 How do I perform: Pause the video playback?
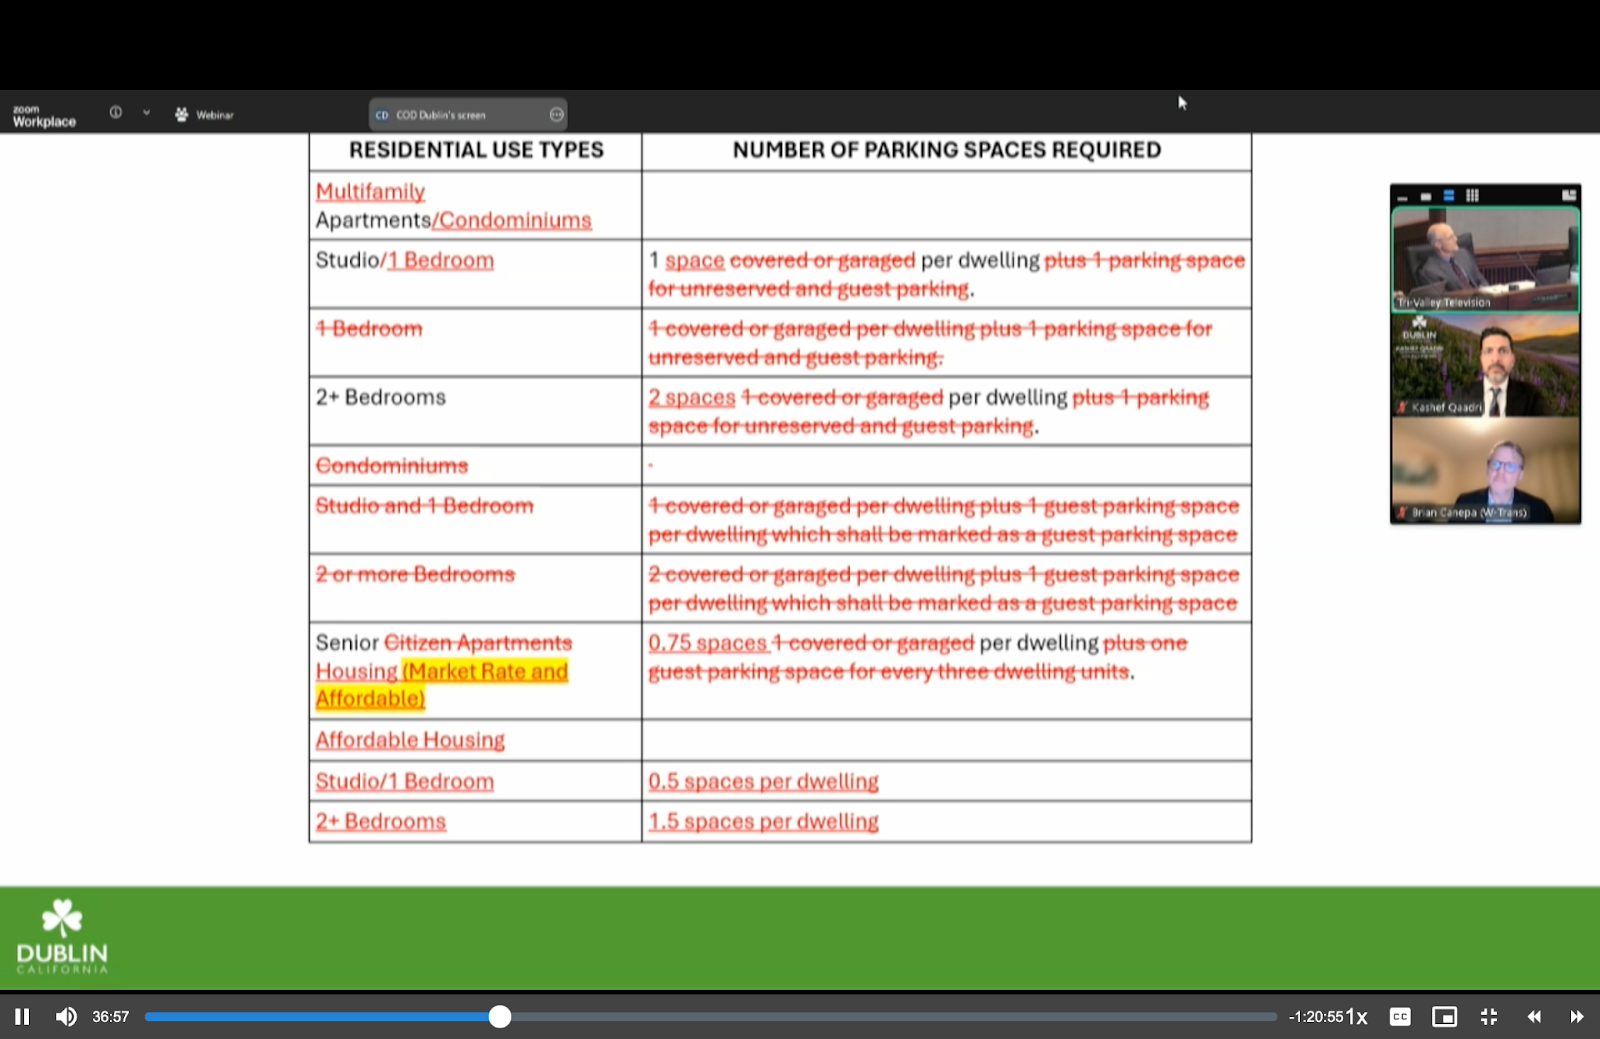21,1016
